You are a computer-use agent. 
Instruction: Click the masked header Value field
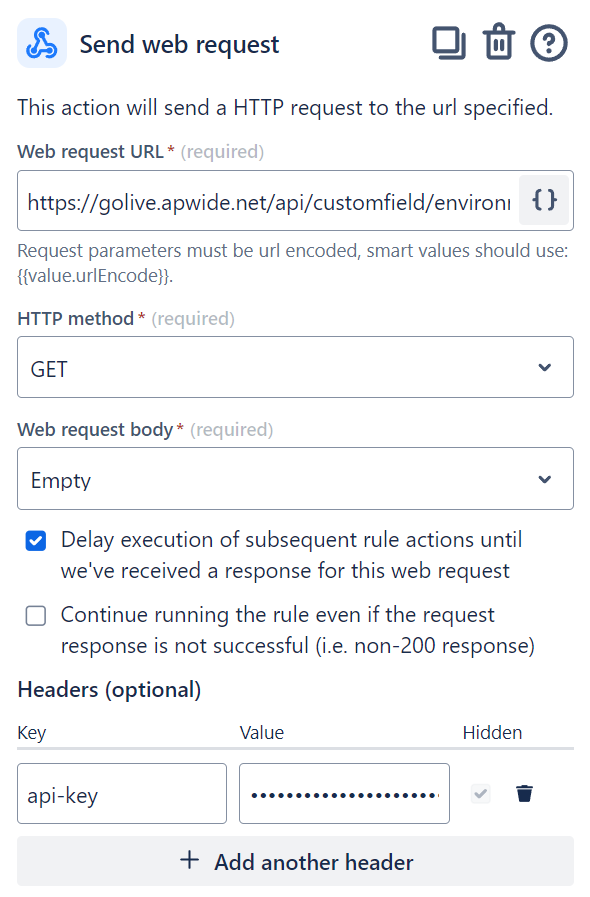345,793
